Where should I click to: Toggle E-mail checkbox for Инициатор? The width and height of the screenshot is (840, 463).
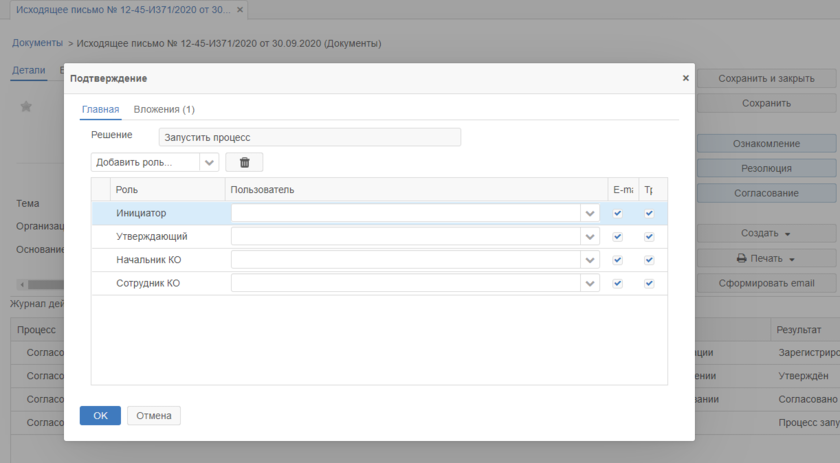[x=617, y=213]
